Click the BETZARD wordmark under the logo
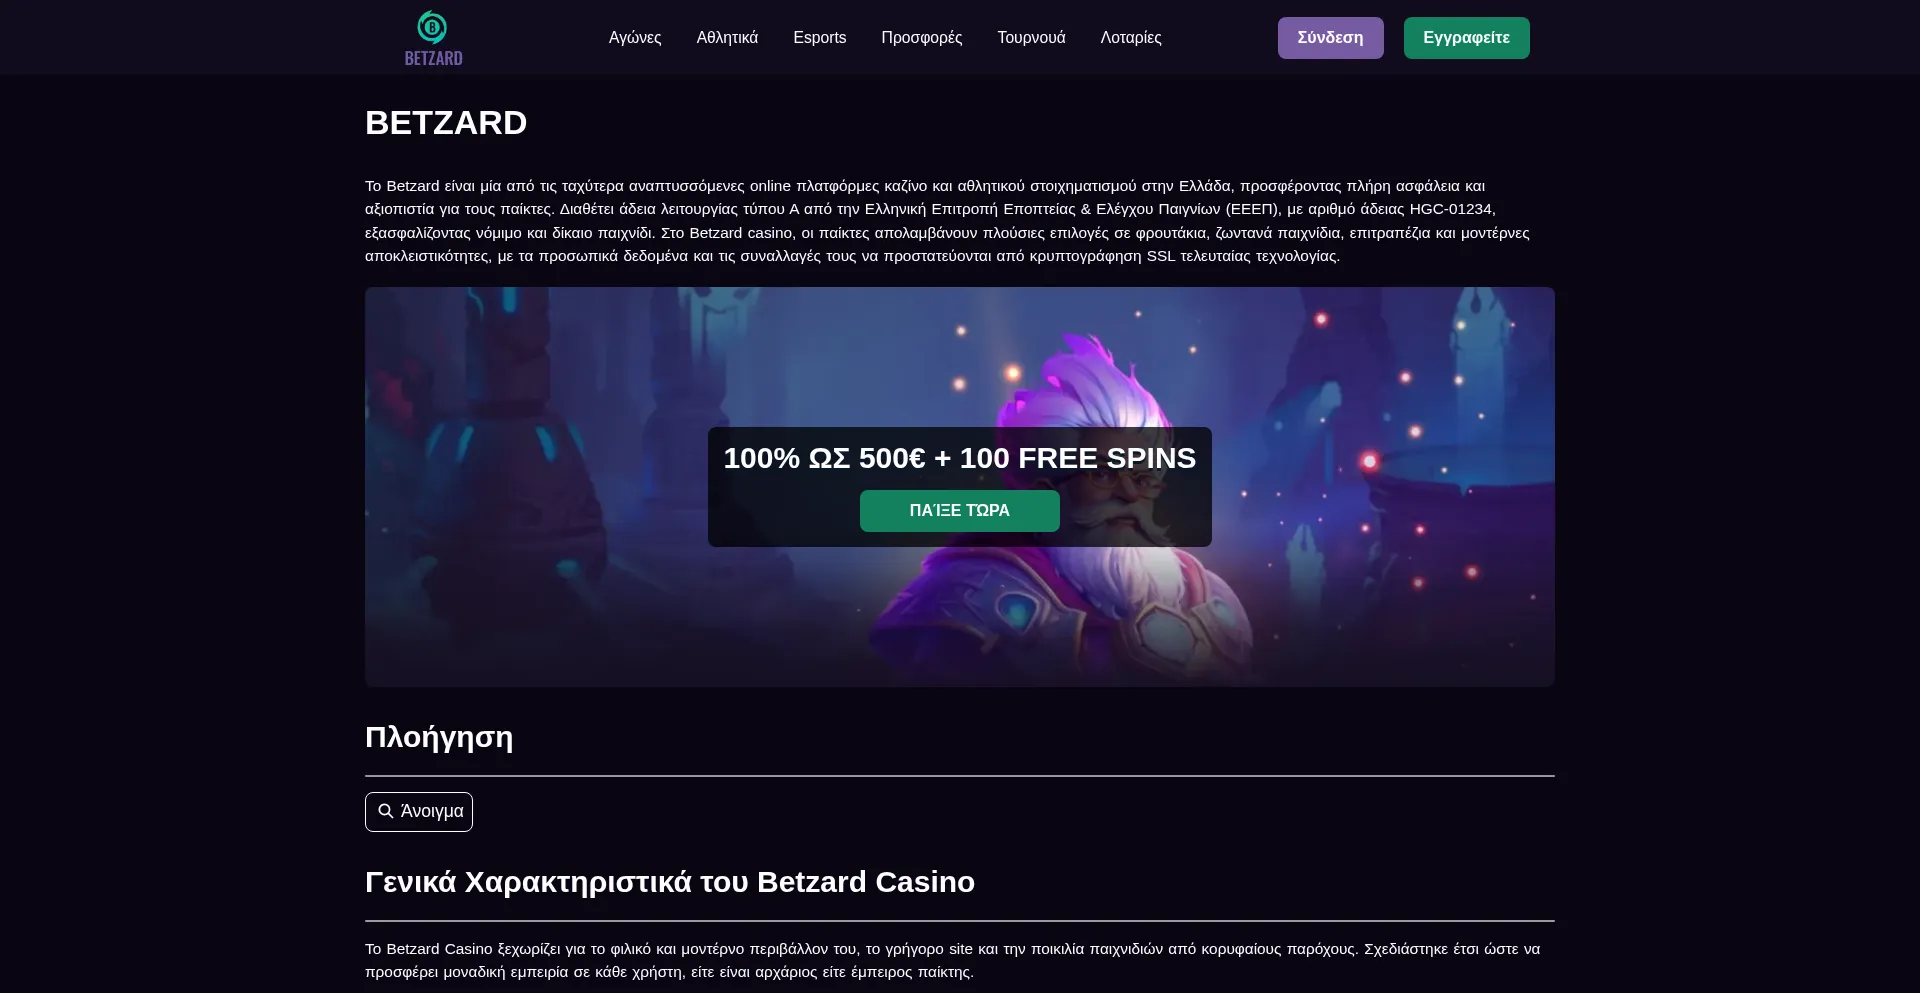 pos(433,58)
